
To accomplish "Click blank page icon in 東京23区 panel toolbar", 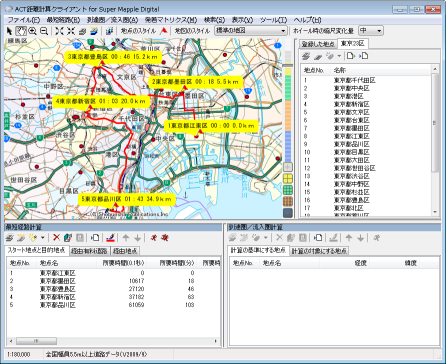I will (350, 56).
